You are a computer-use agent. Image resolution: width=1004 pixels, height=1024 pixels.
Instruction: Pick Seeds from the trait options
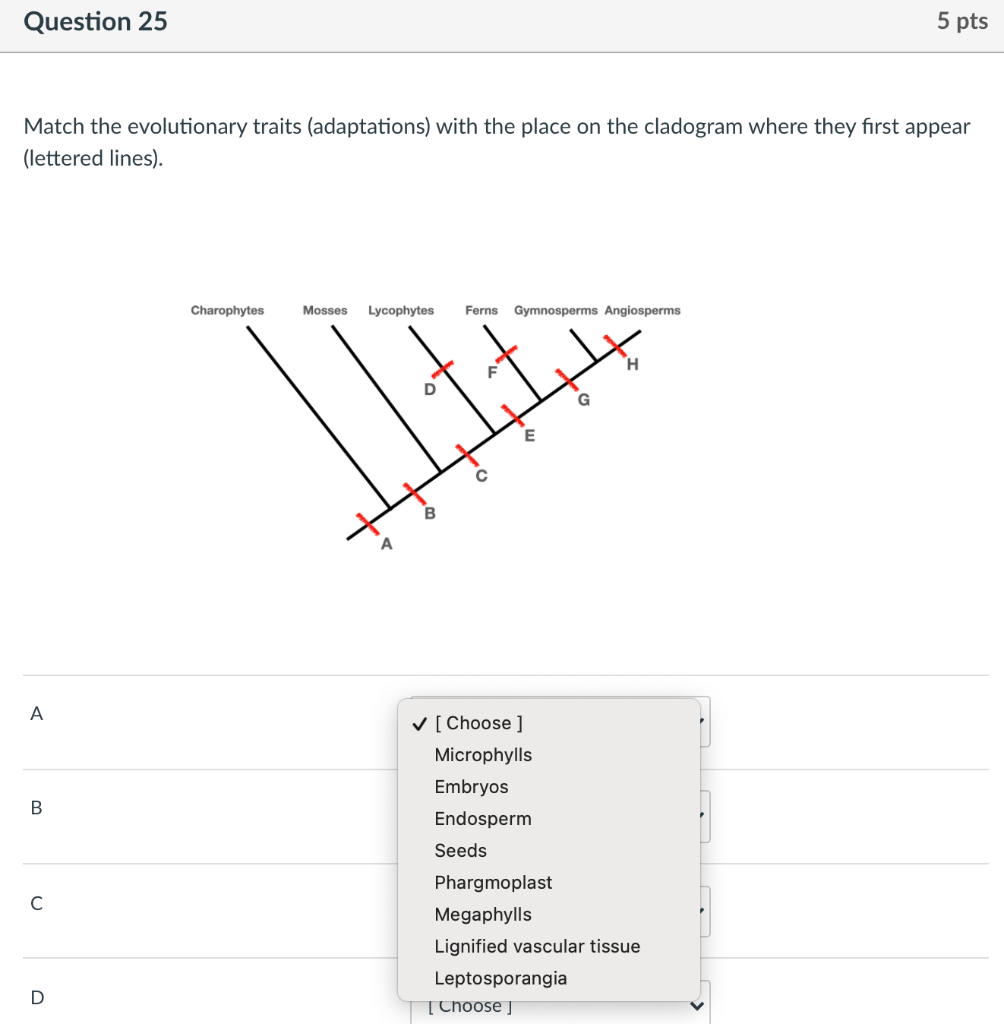tap(459, 850)
